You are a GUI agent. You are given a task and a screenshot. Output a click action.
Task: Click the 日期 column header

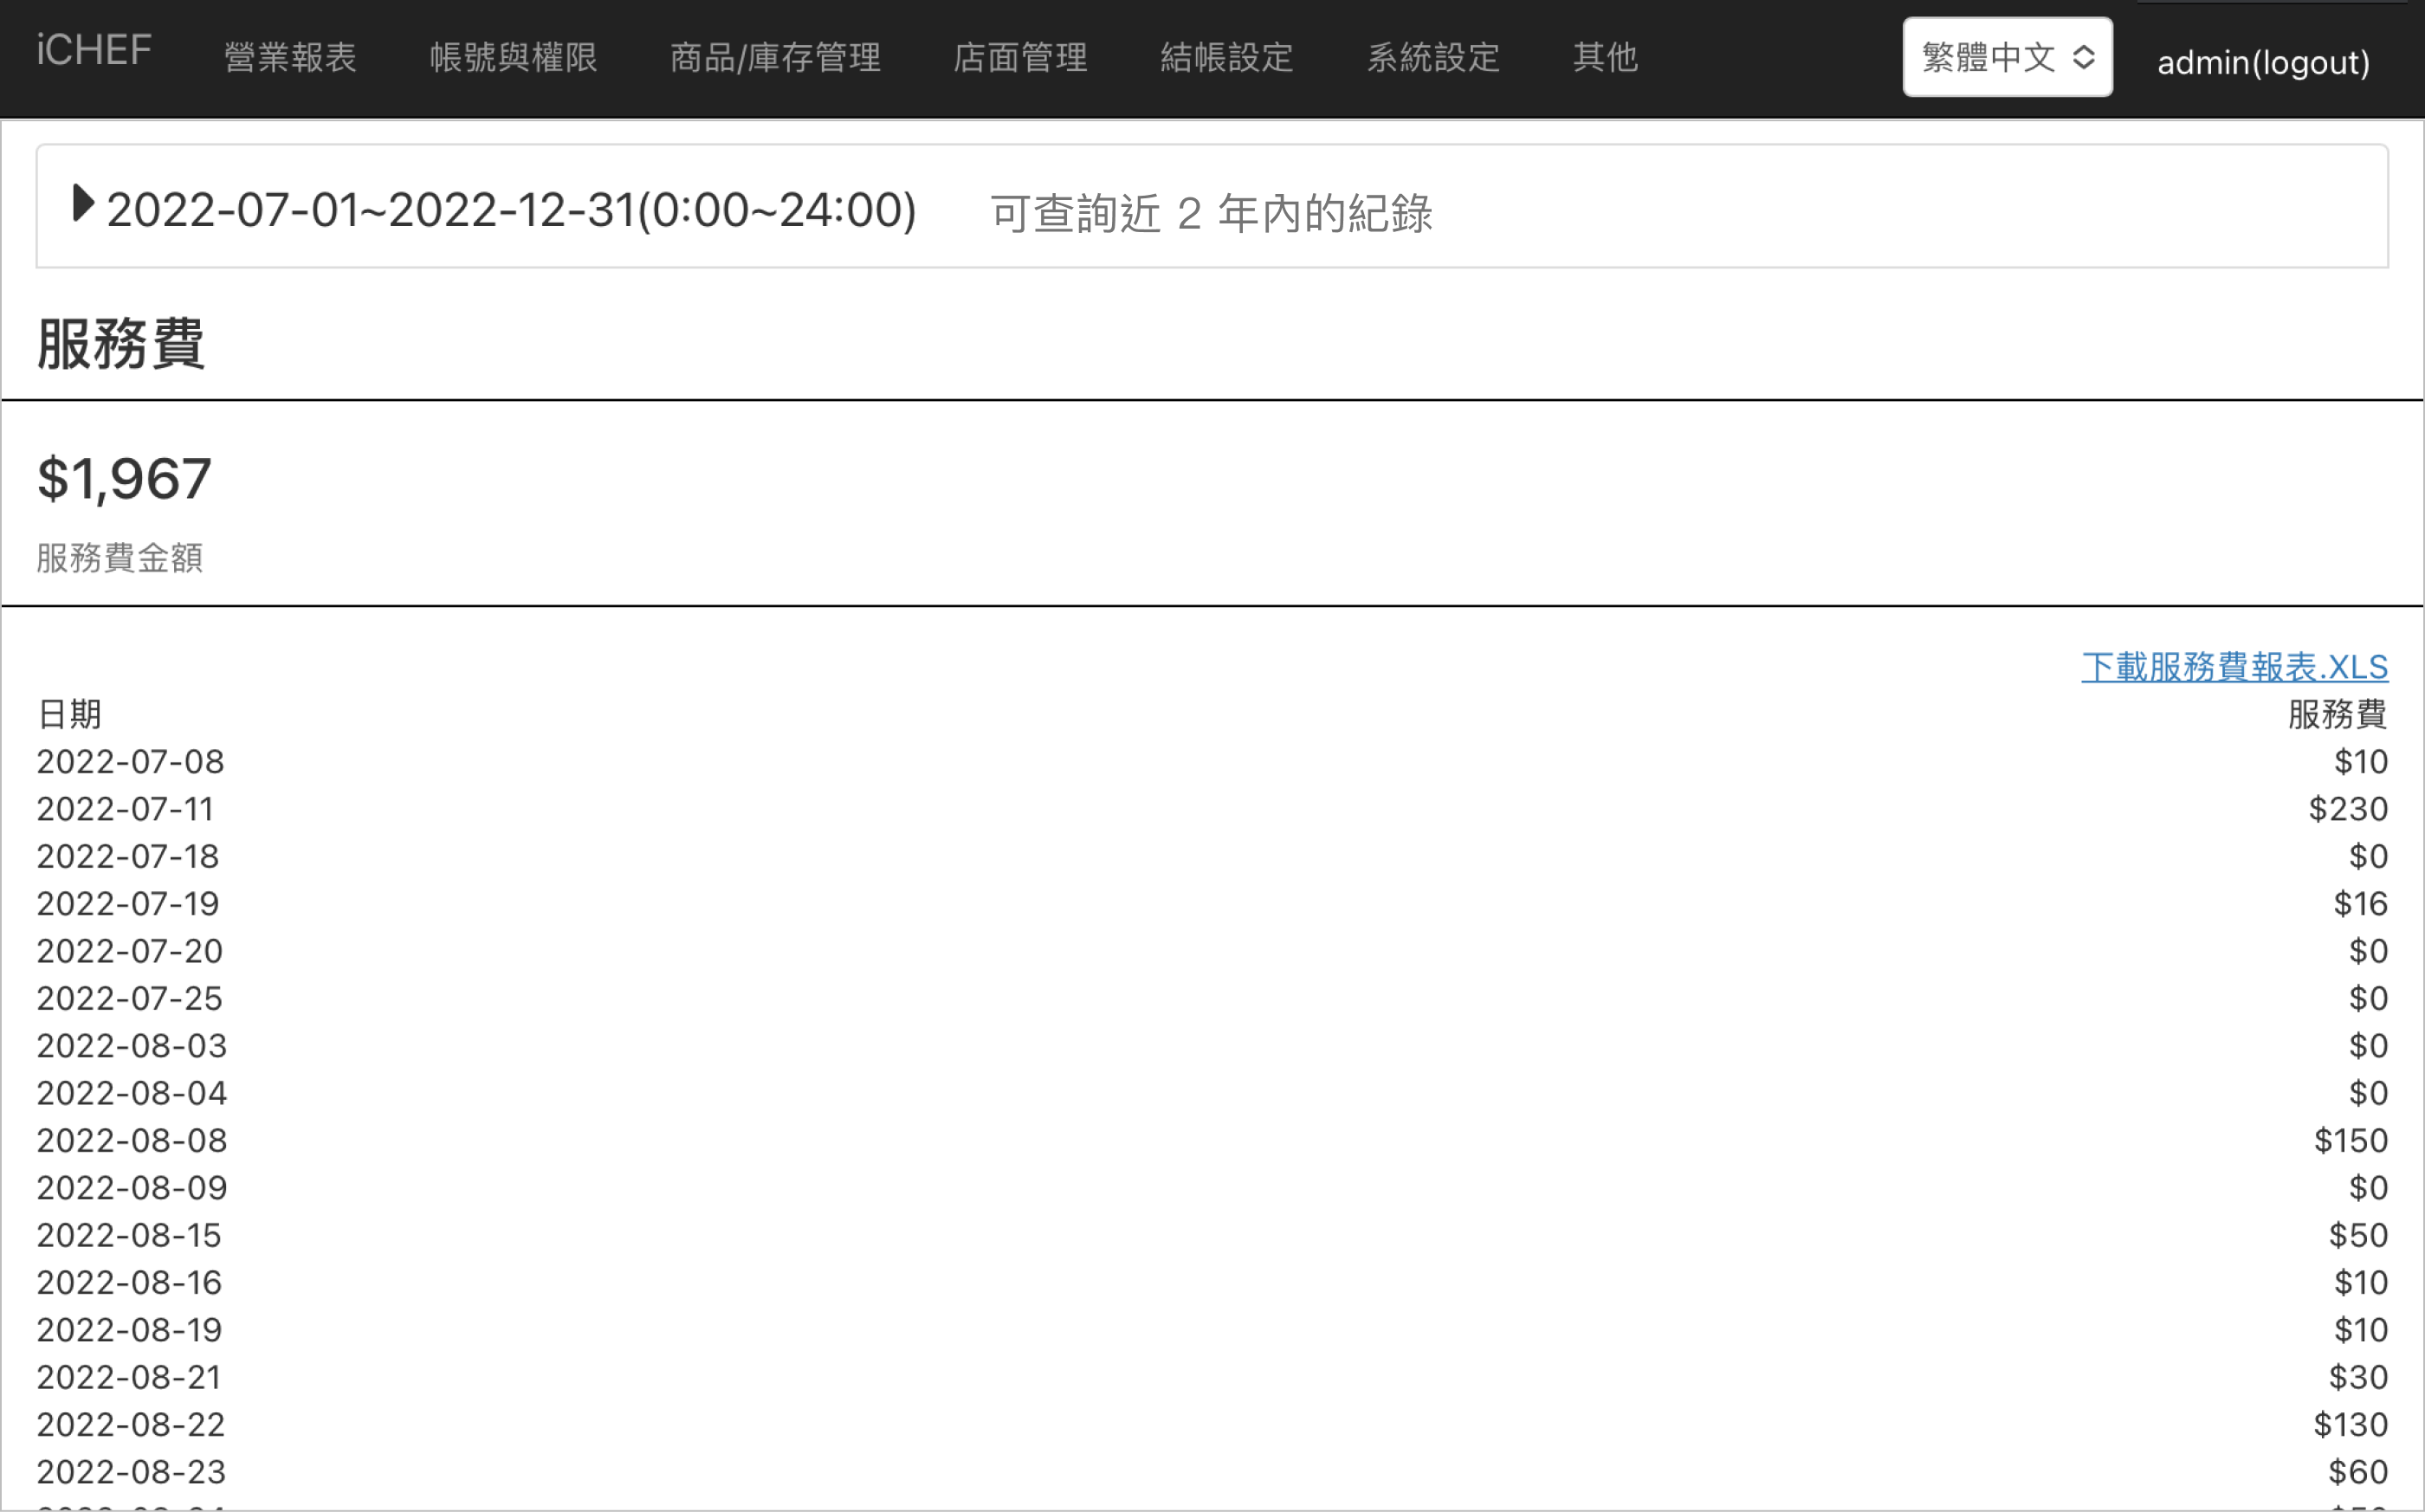[69, 714]
